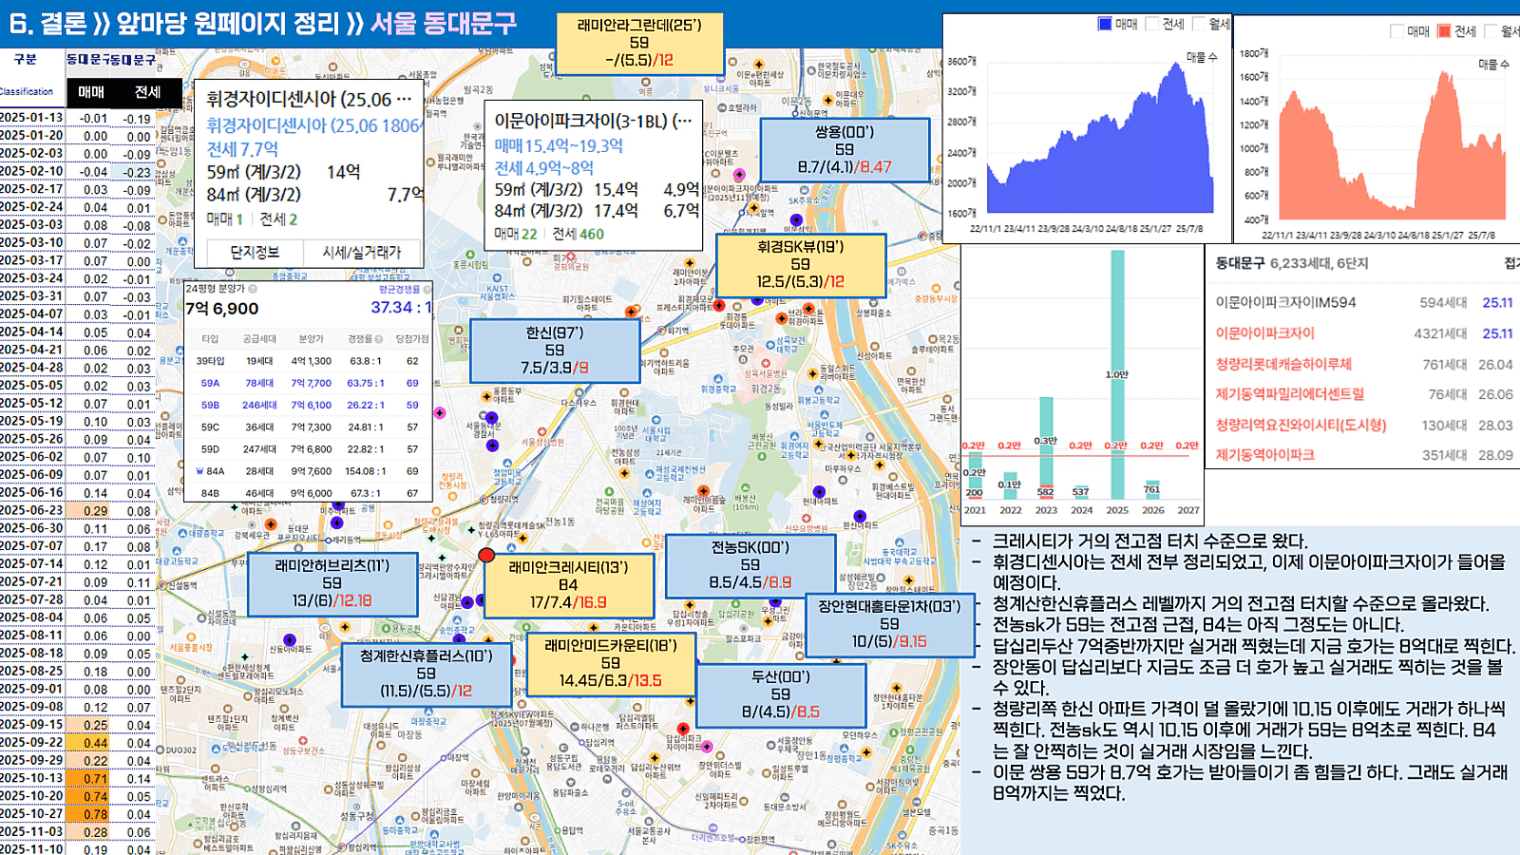This screenshot has height=855, width=1520.
Task: Toggle the 전세 checkbox in the orange chart legend
Action: click(1444, 31)
